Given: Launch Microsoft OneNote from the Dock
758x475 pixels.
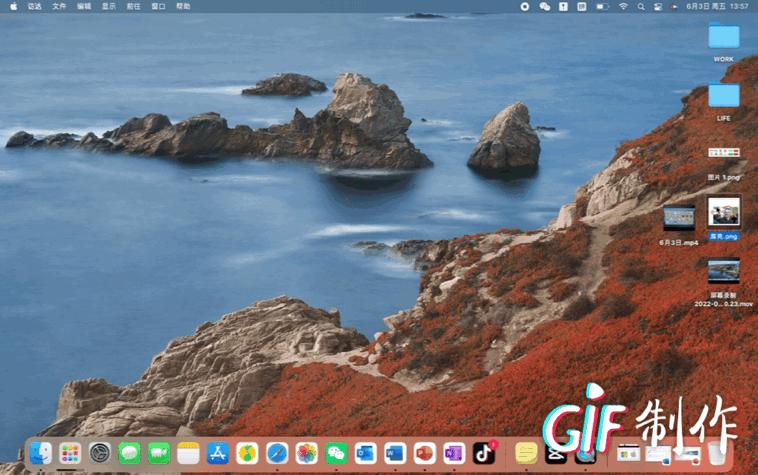Looking at the screenshot, I should tap(454, 453).
